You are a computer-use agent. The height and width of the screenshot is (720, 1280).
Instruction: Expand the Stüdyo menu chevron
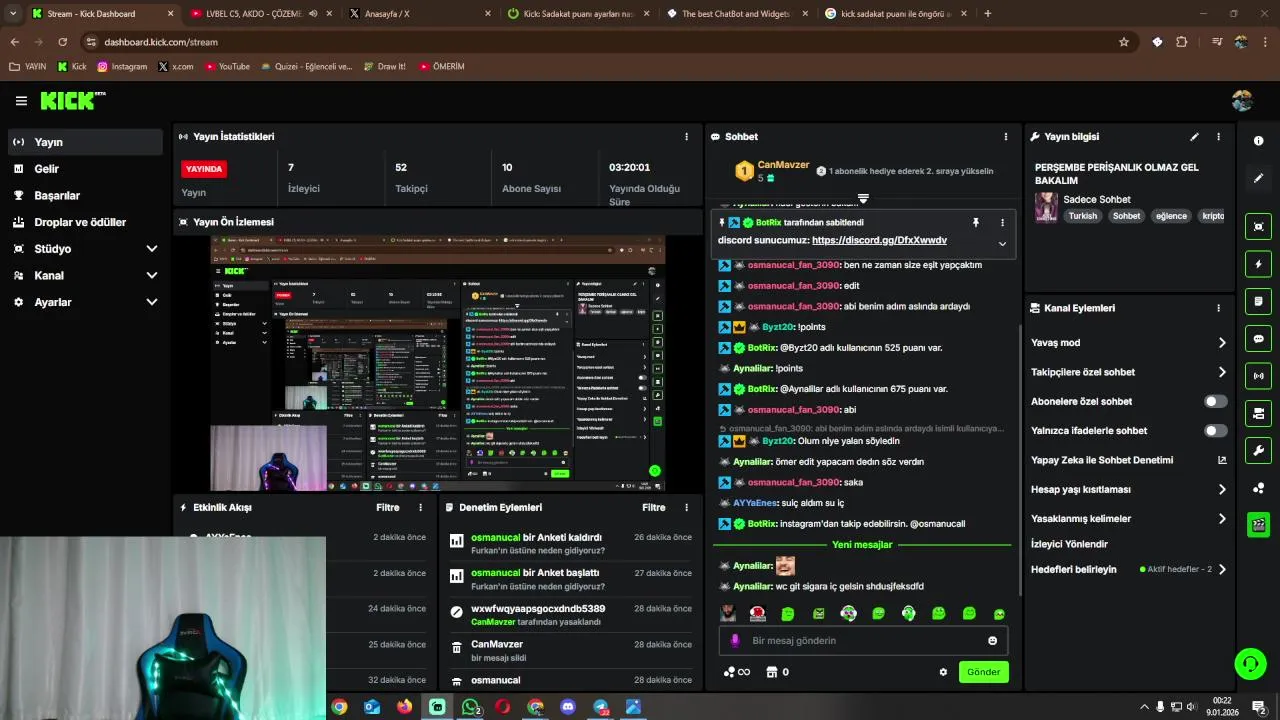click(152, 249)
